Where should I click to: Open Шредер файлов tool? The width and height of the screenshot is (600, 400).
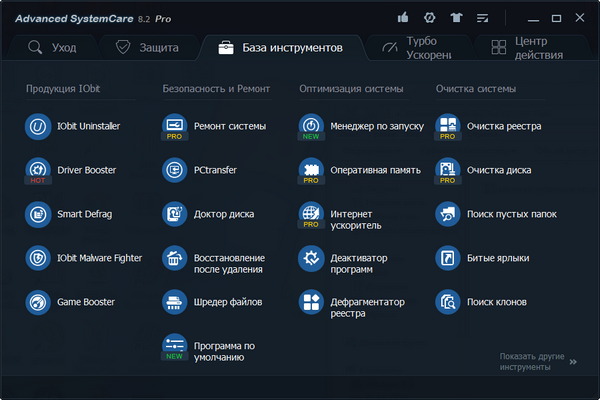[175, 302]
